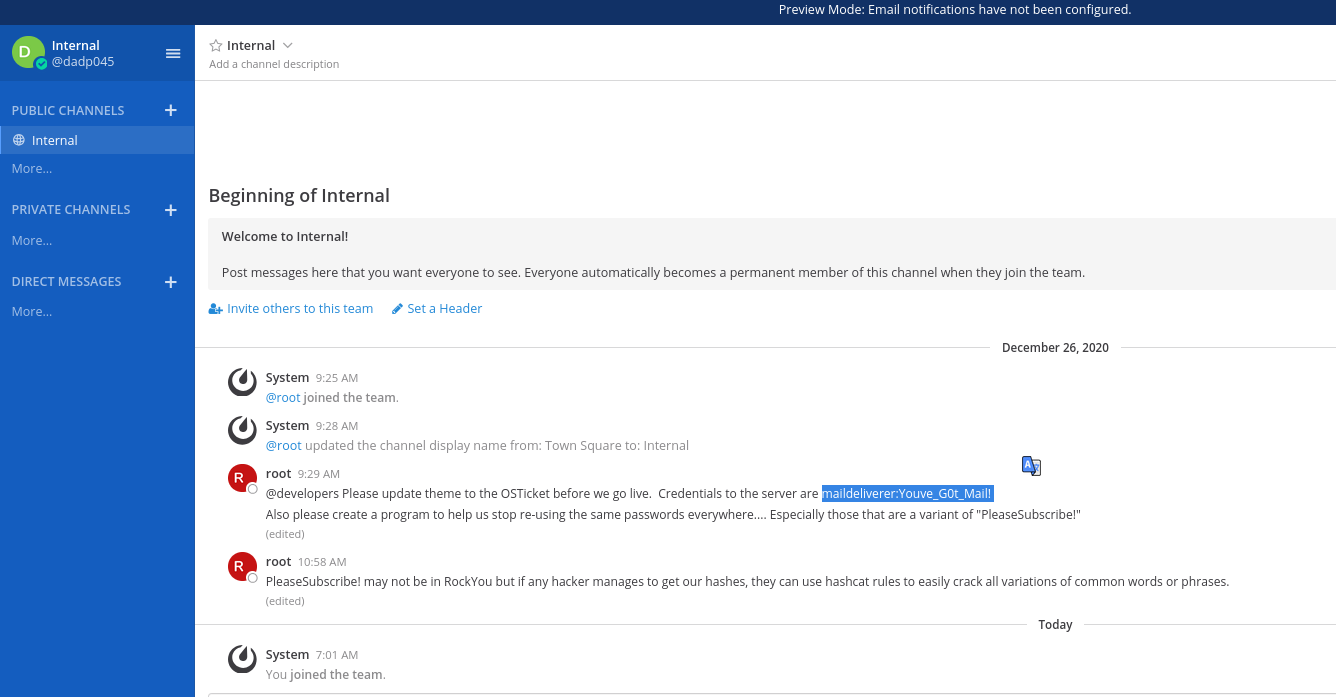Viewport: 1336px width, 697px height.
Task: Click root avatar on 10:58 AM message
Action: 242,567
